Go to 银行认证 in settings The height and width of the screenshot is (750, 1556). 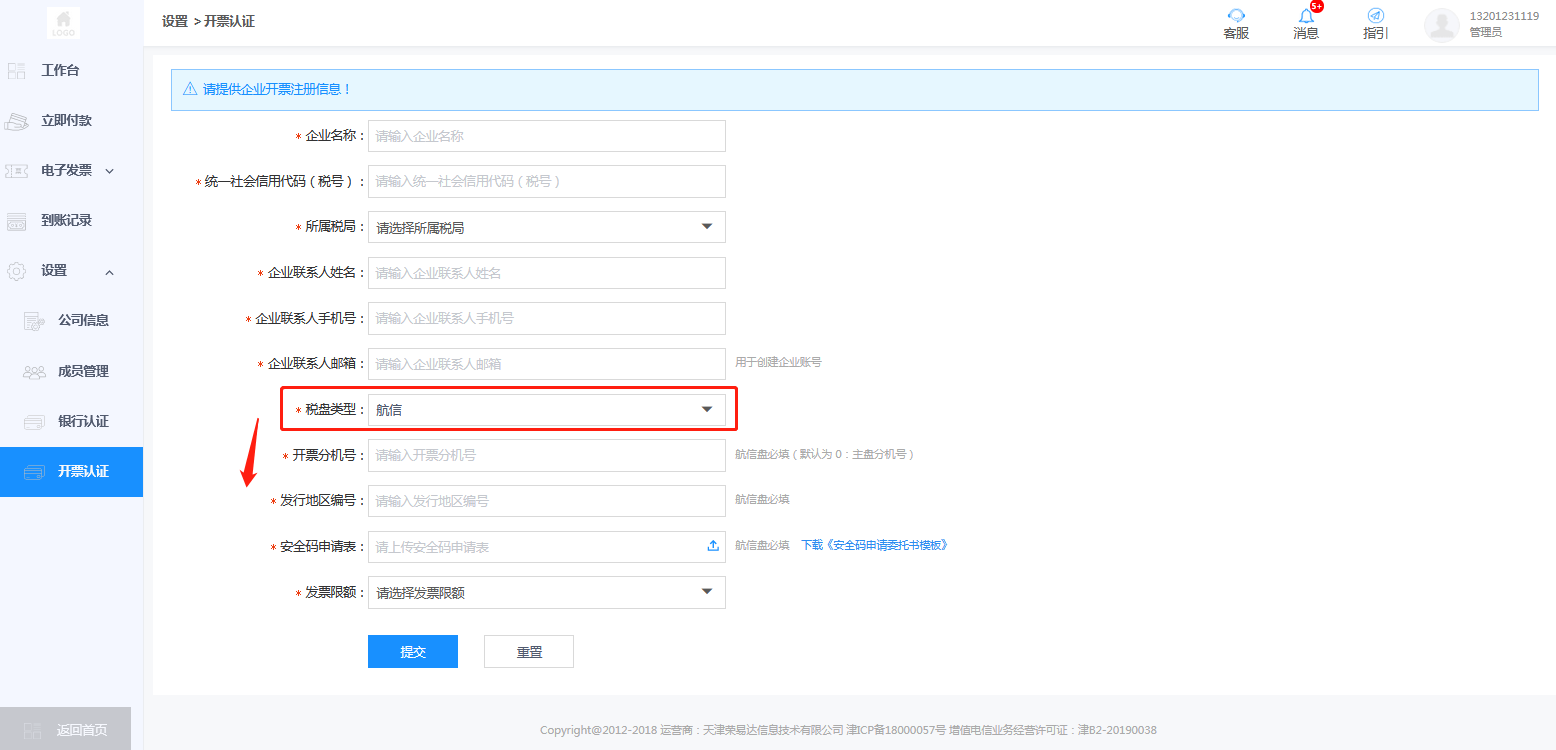pos(83,422)
